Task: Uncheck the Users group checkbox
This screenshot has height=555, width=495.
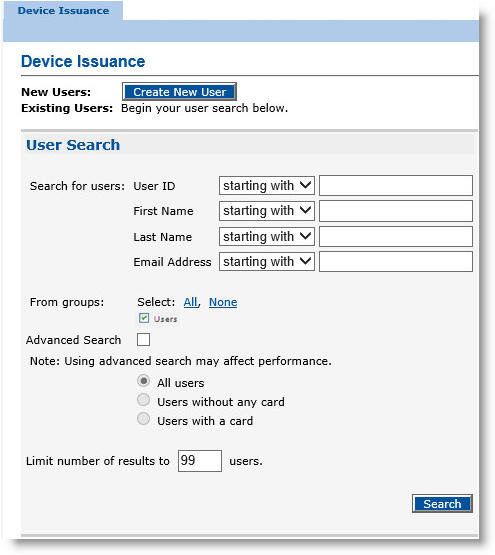Action: (x=144, y=318)
